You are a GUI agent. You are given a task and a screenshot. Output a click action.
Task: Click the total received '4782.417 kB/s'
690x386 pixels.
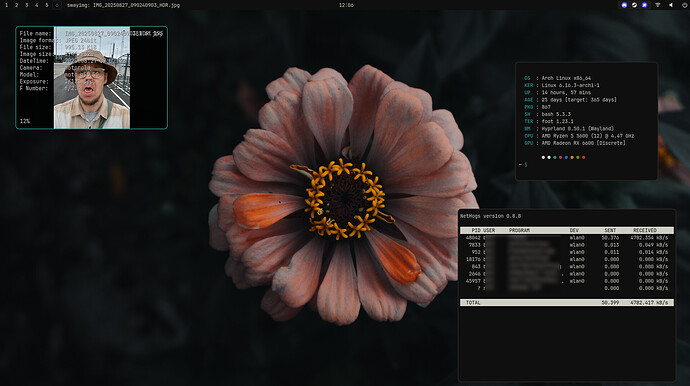point(649,303)
